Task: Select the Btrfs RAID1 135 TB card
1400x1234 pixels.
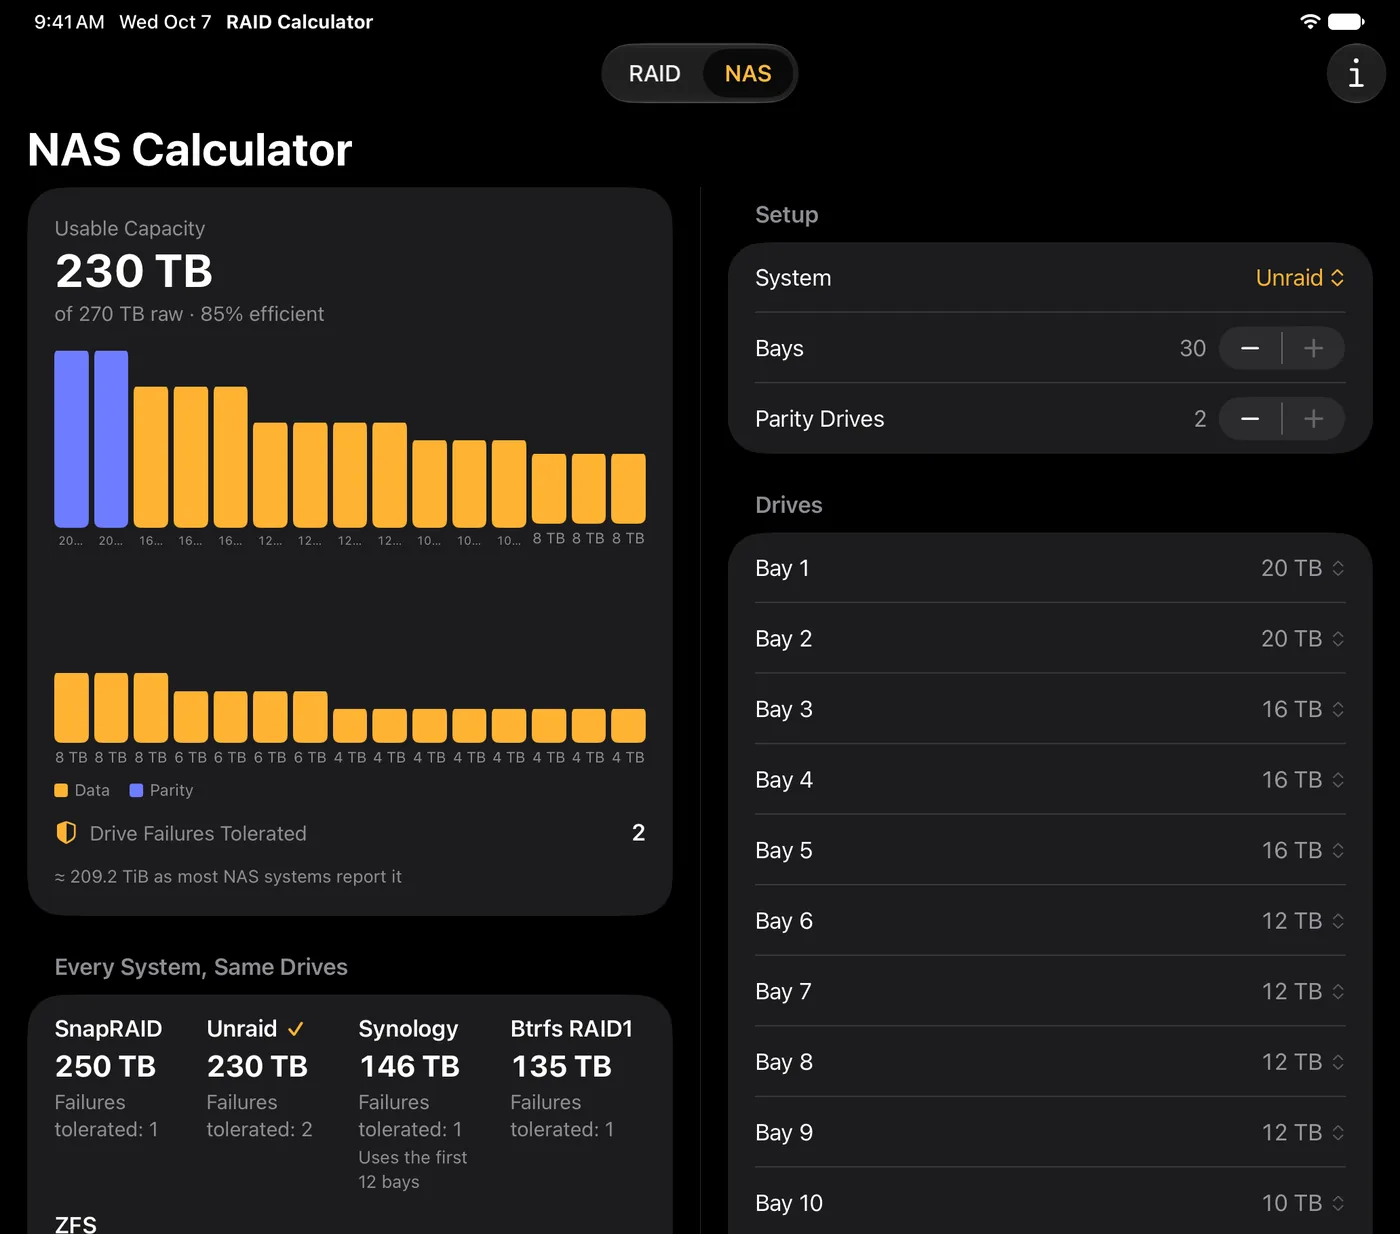Action: [x=574, y=1079]
